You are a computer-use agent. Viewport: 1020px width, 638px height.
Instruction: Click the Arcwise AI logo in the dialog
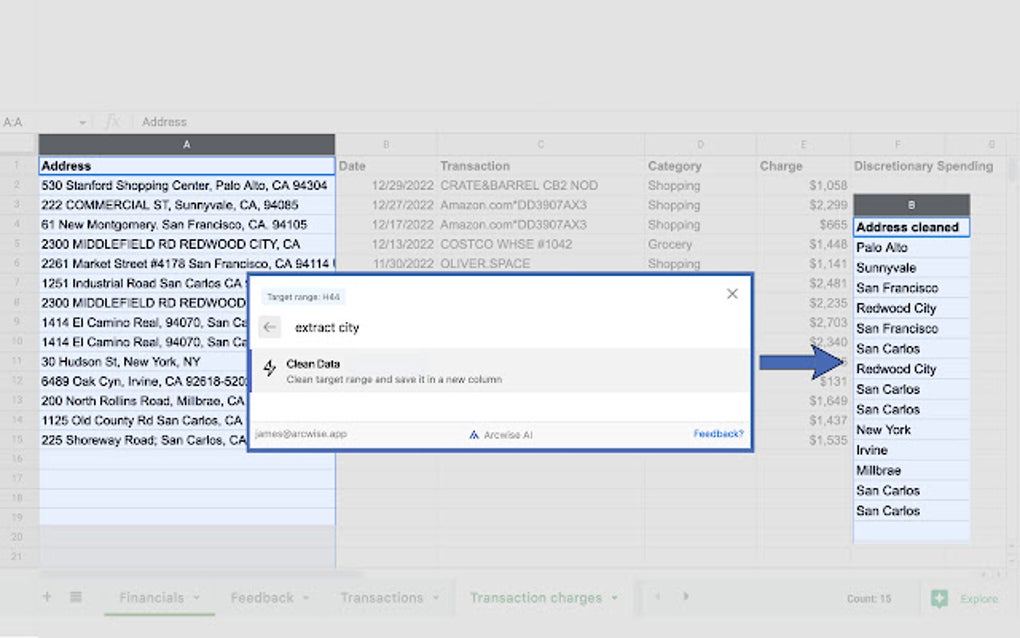coord(474,435)
